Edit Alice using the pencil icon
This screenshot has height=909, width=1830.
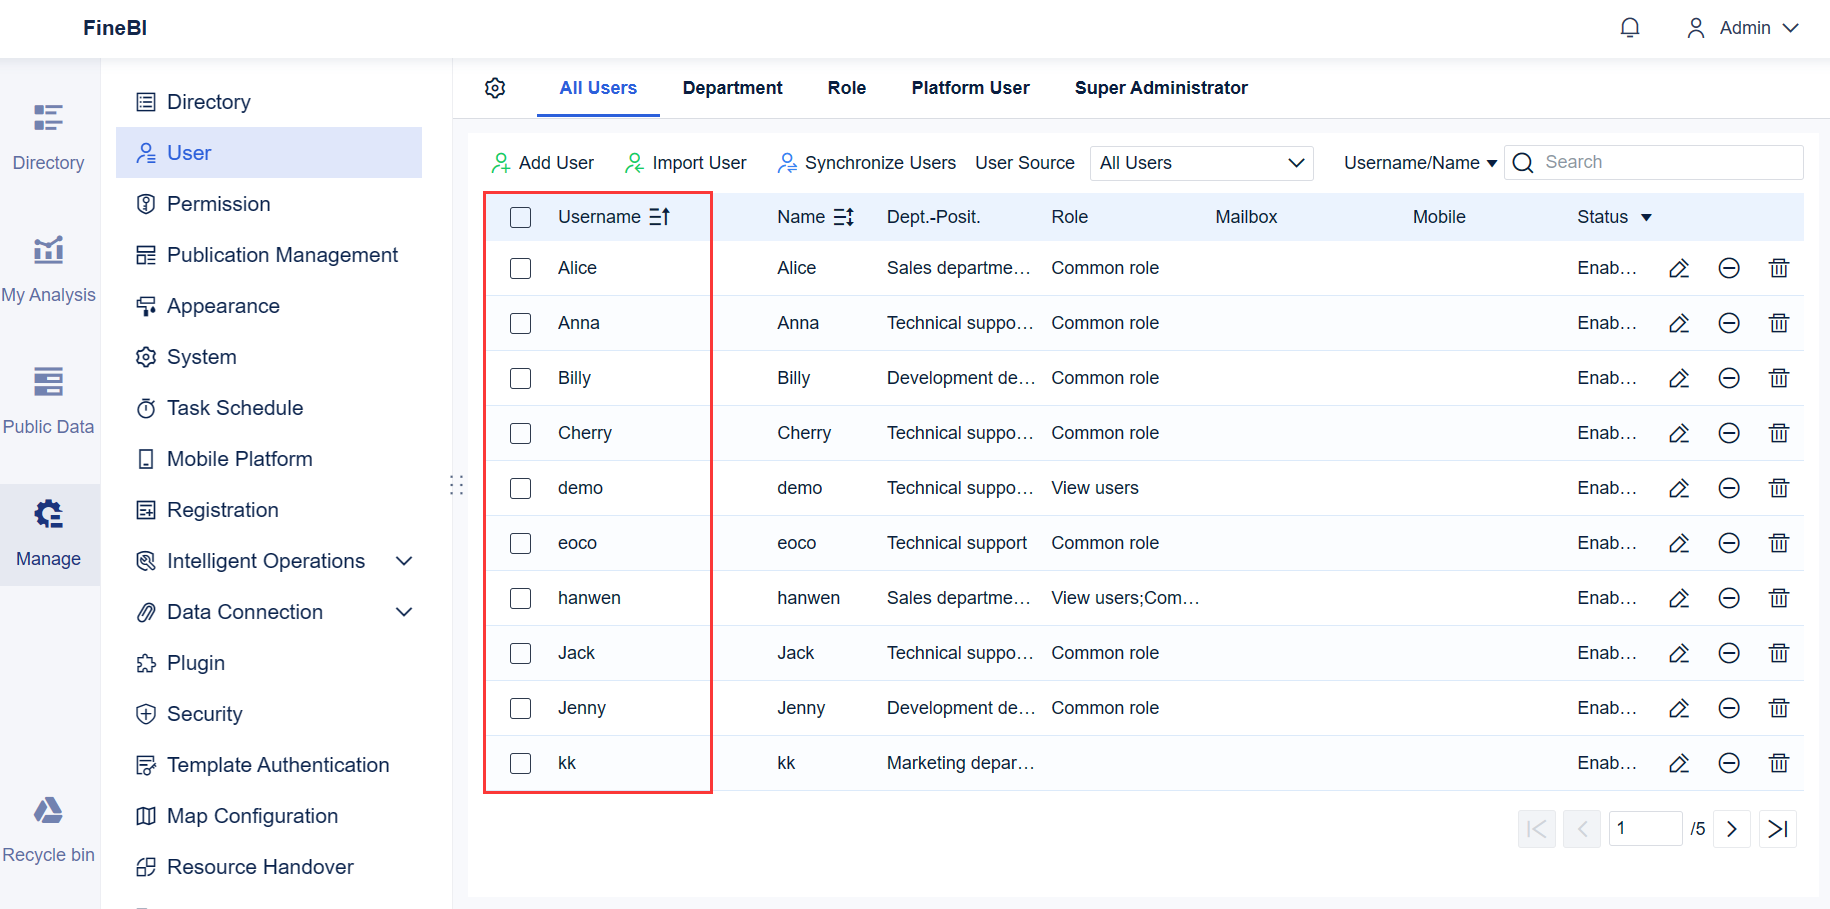(x=1679, y=268)
